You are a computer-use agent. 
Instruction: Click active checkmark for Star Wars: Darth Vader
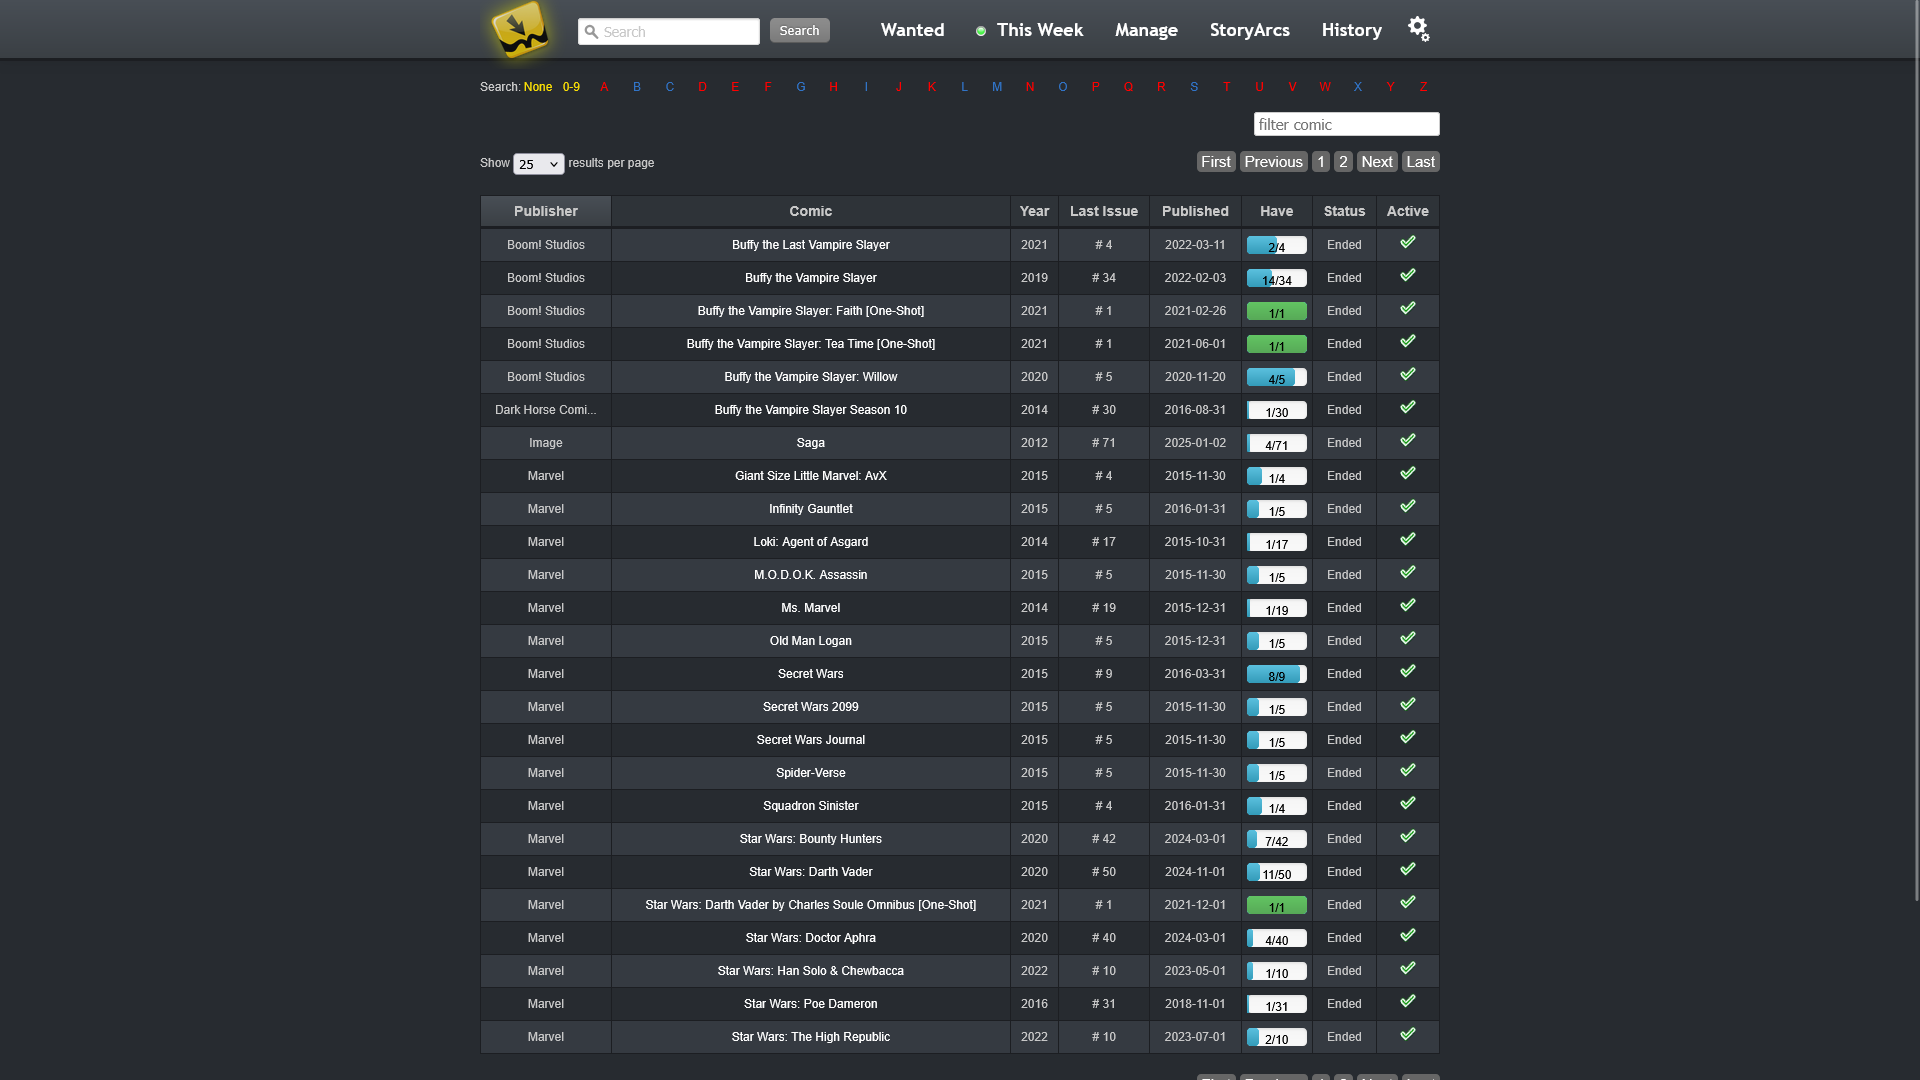point(1407,869)
